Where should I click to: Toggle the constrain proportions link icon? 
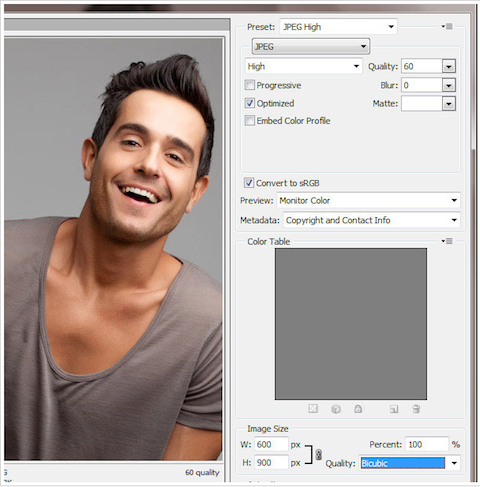[319, 454]
